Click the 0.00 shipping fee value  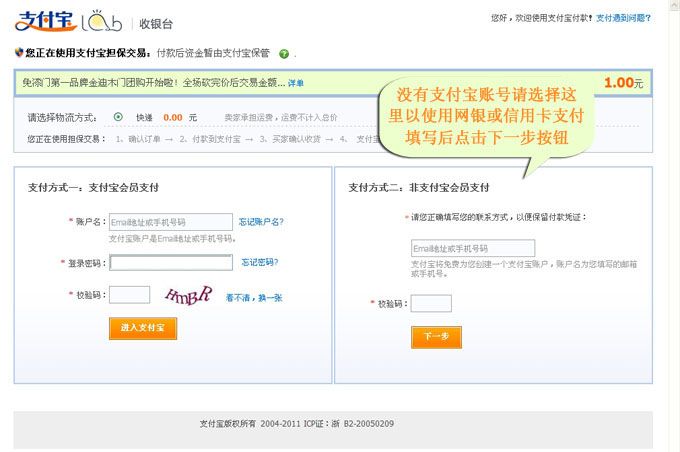click(173, 118)
